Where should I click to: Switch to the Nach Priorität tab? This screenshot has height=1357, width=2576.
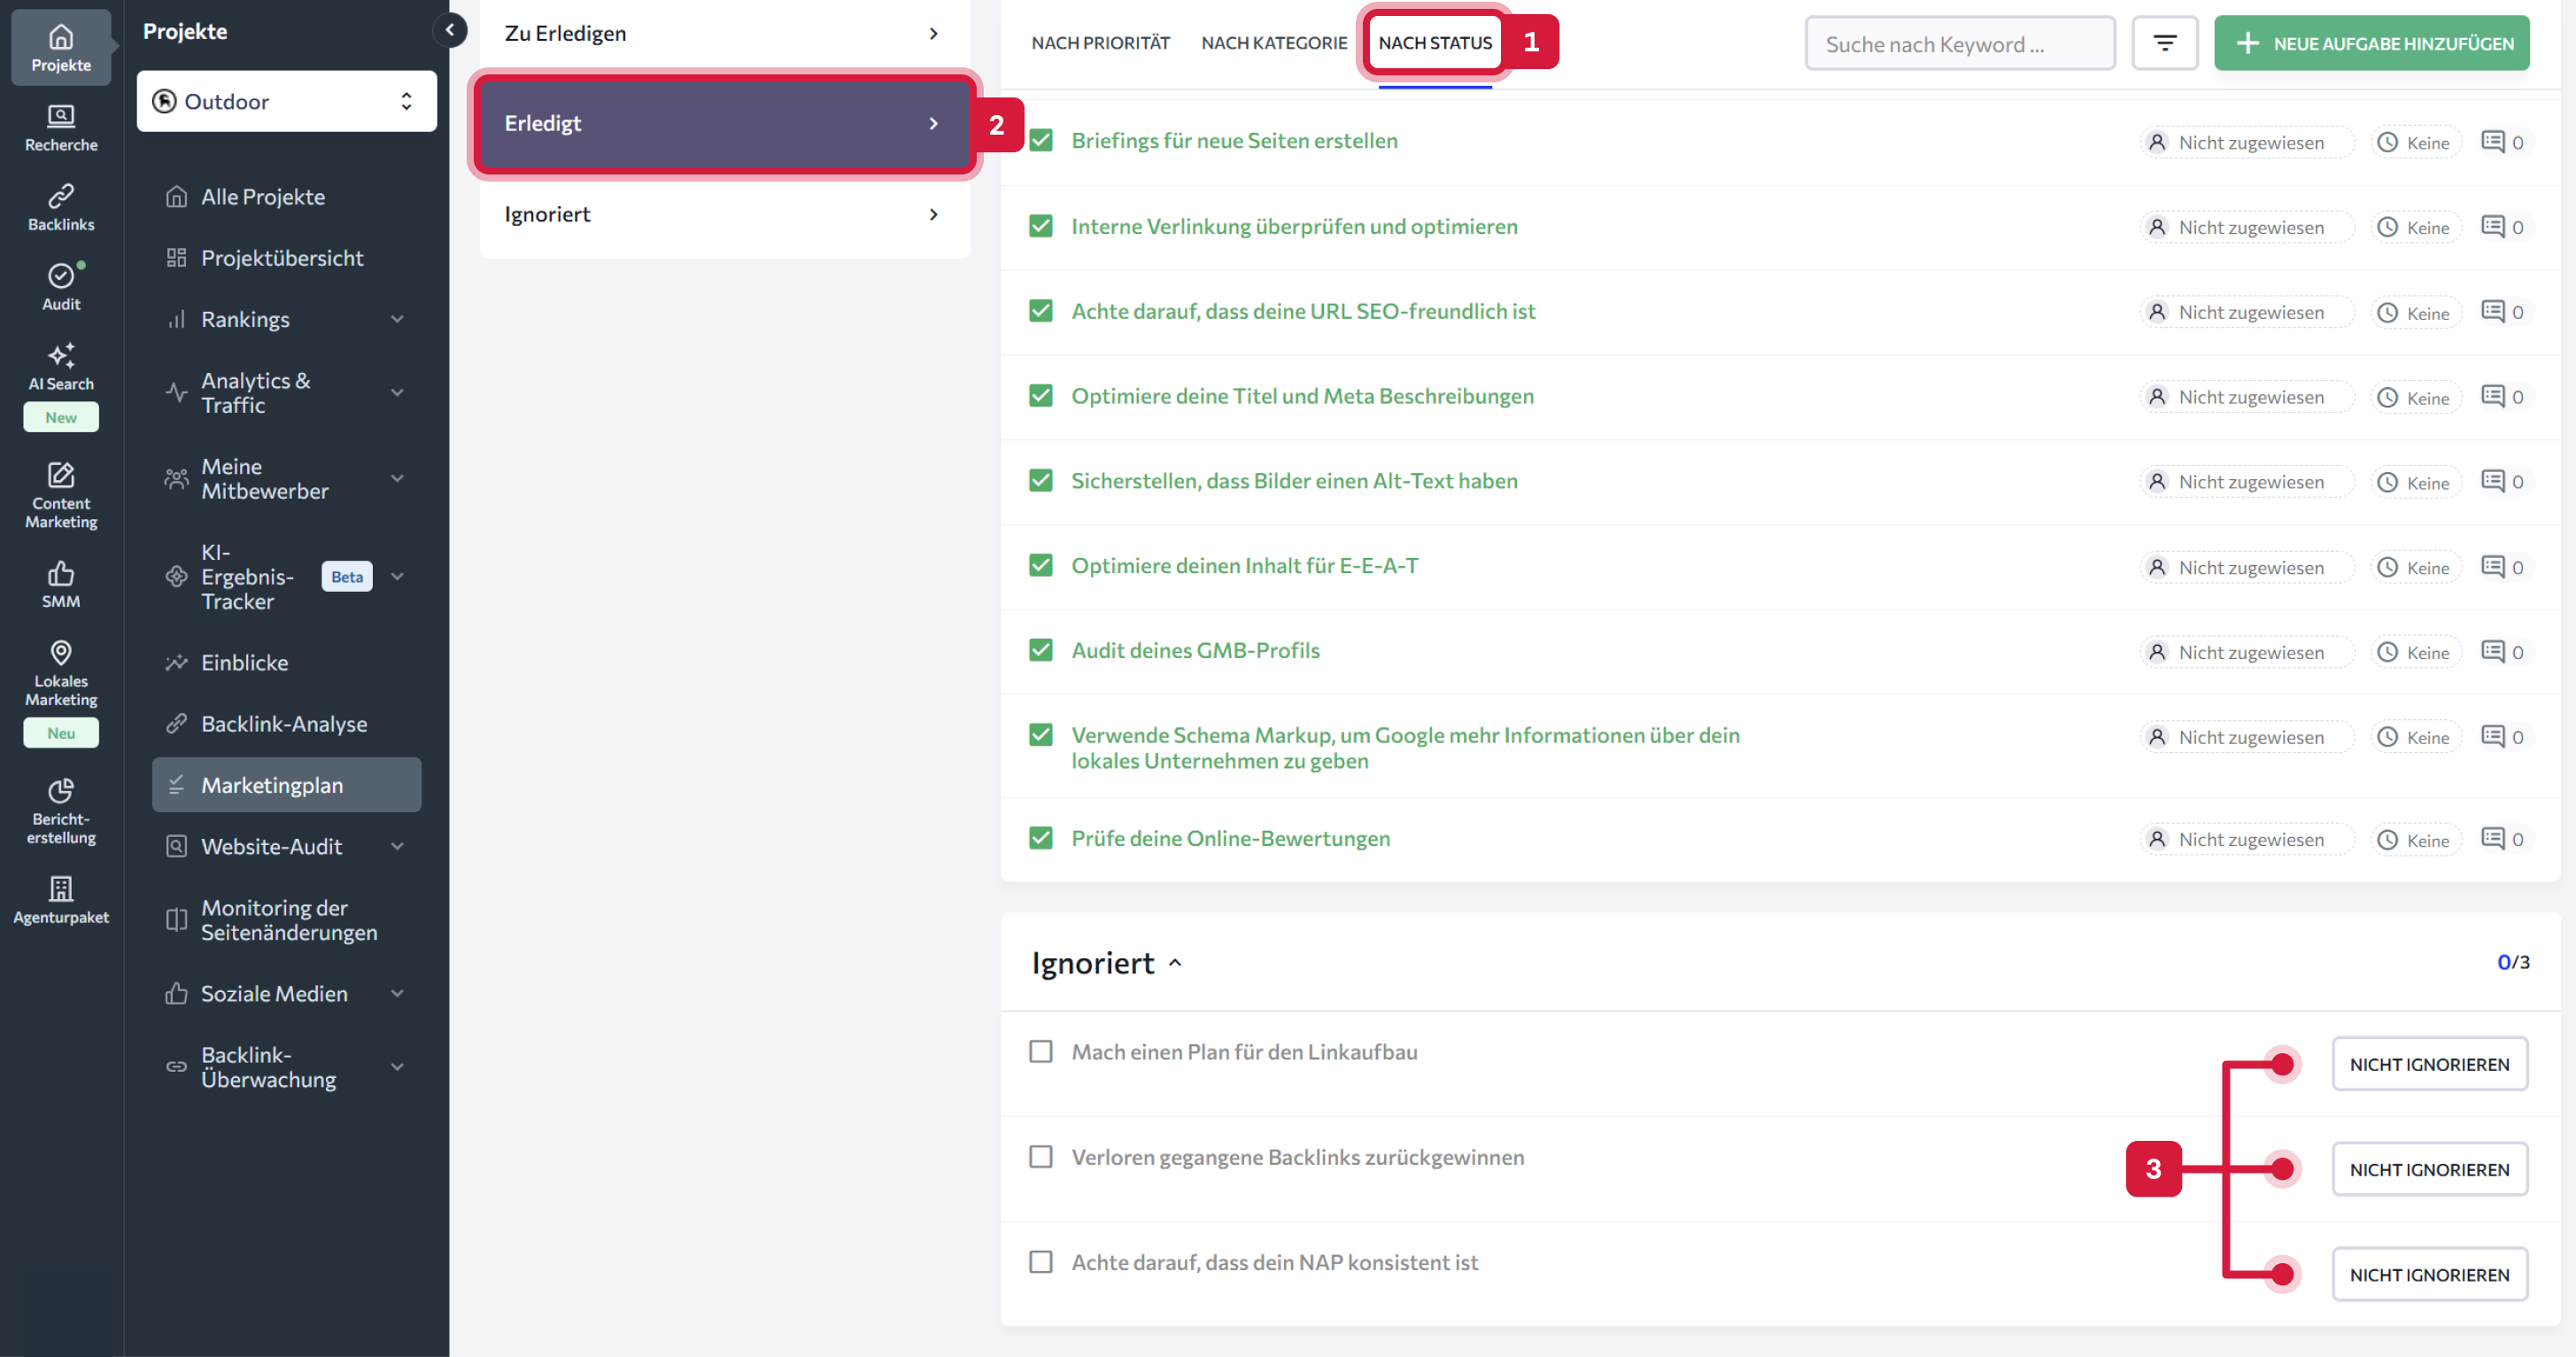pos(1100,42)
